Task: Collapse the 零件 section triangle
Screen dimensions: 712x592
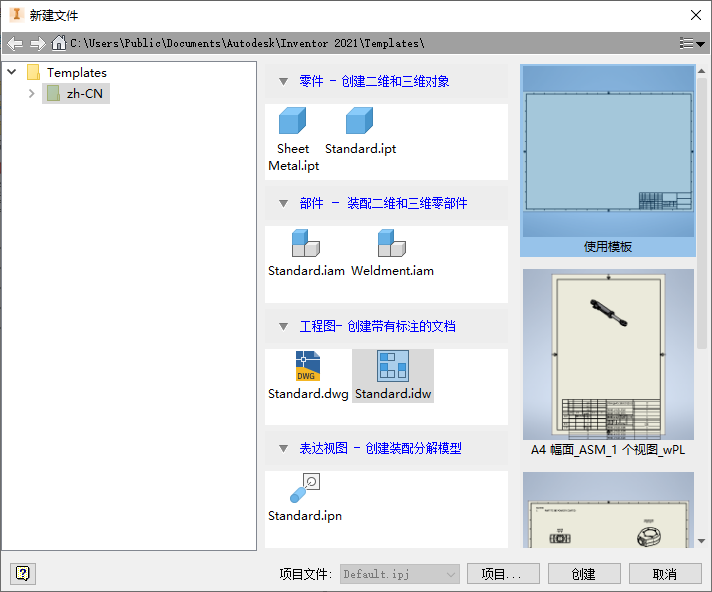Action: point(283,82)
